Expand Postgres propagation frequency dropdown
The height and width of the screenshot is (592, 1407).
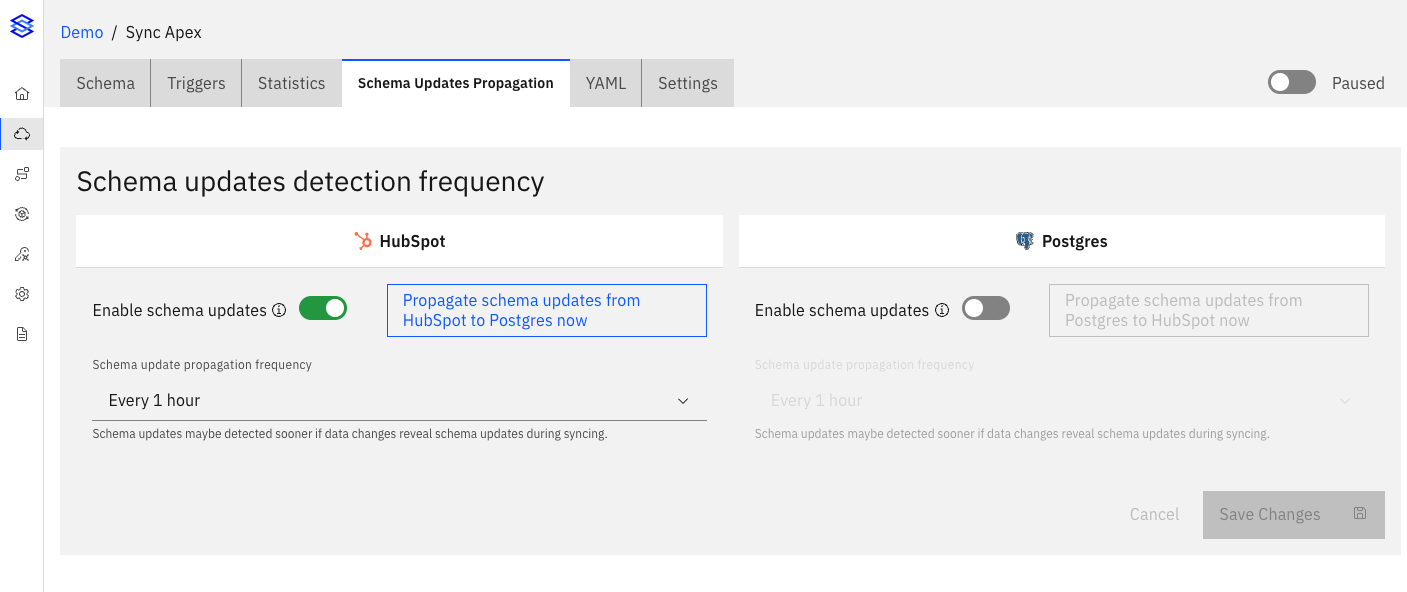click(x=1060, y=400)
